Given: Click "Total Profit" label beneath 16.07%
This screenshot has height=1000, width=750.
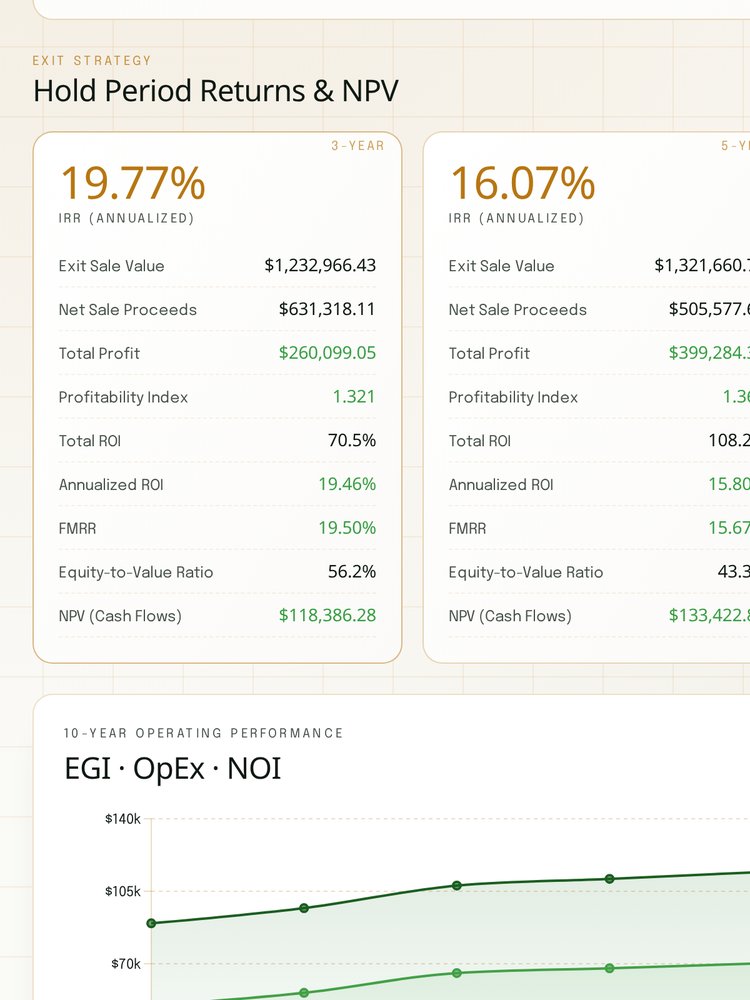Looking at the screenshot, I should (489, 353).
